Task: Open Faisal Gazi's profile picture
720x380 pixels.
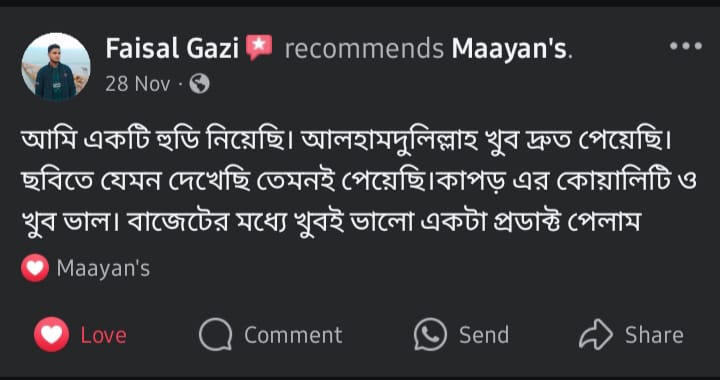Action: coord(56,67)
